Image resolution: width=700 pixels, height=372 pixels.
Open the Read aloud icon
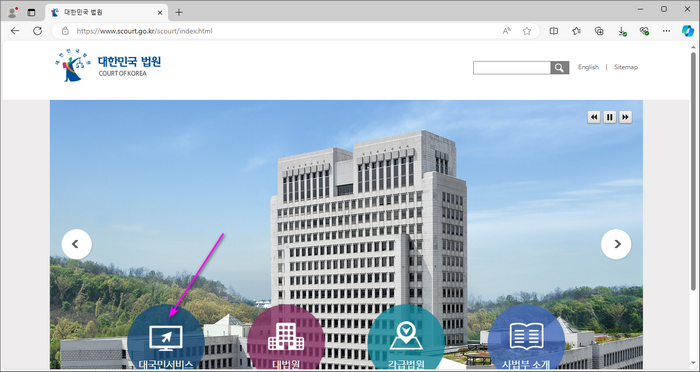(x=507, y=31)
